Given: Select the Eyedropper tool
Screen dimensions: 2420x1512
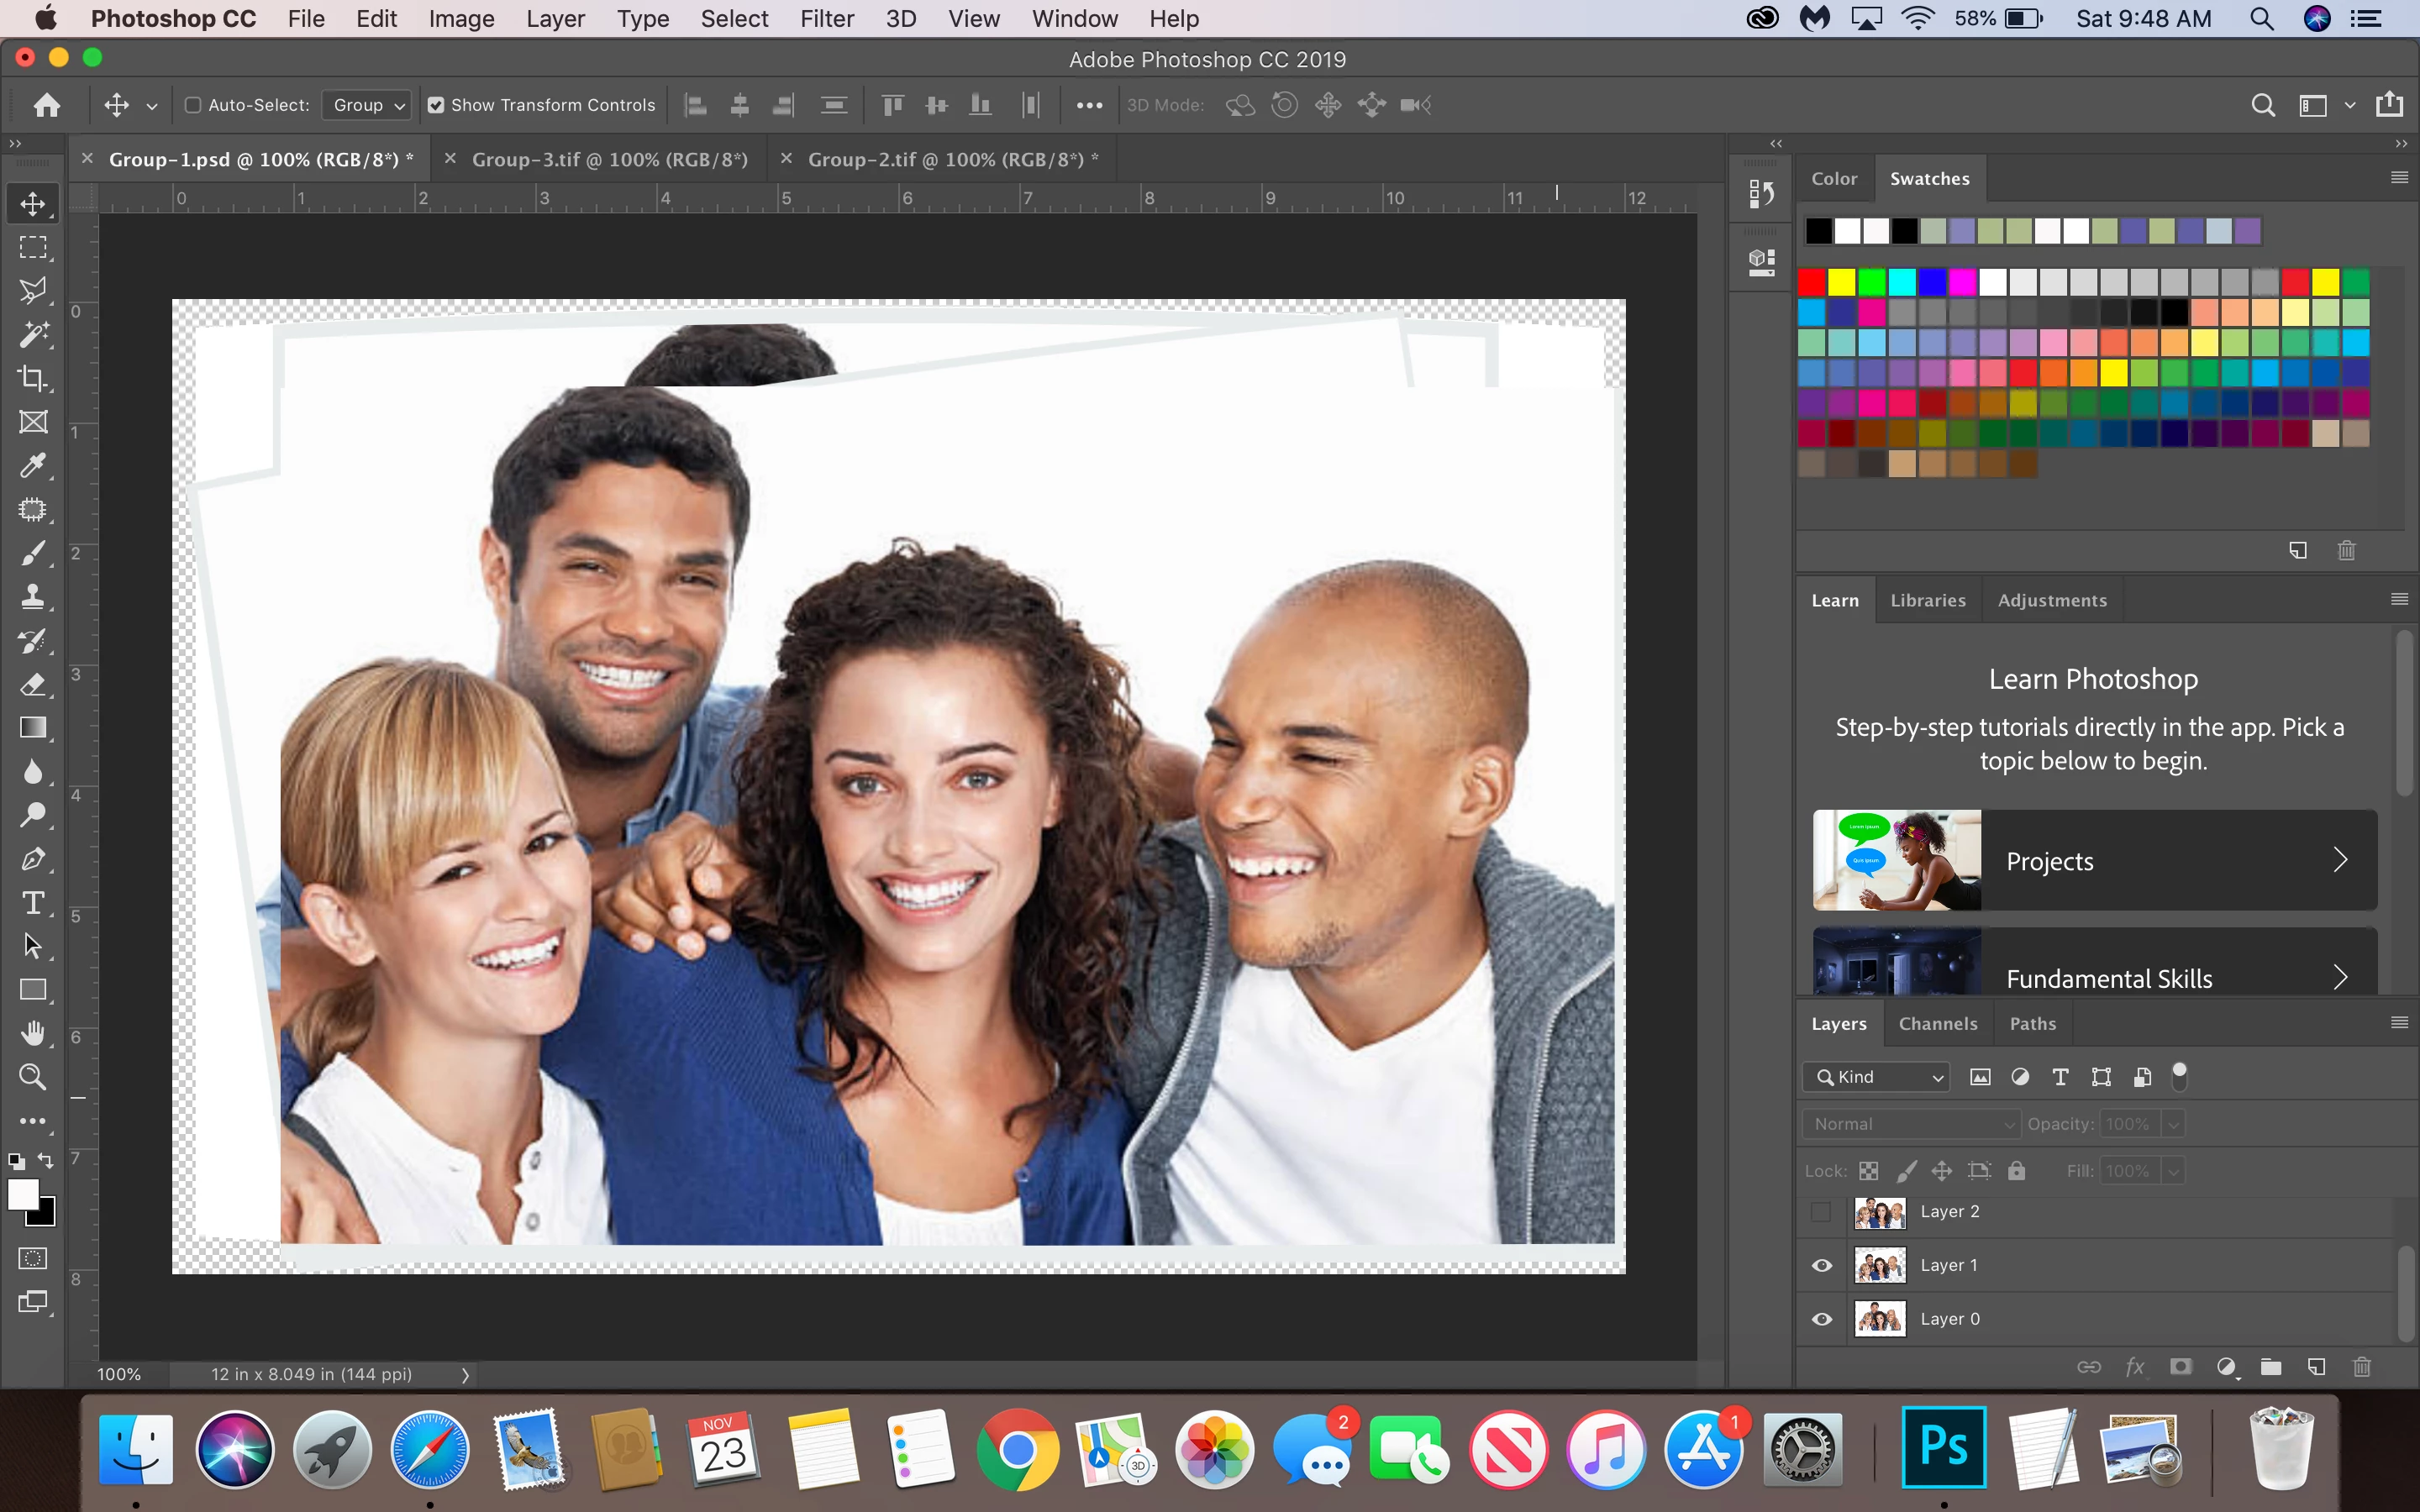Looking at the screenshot, I should 33,466.
